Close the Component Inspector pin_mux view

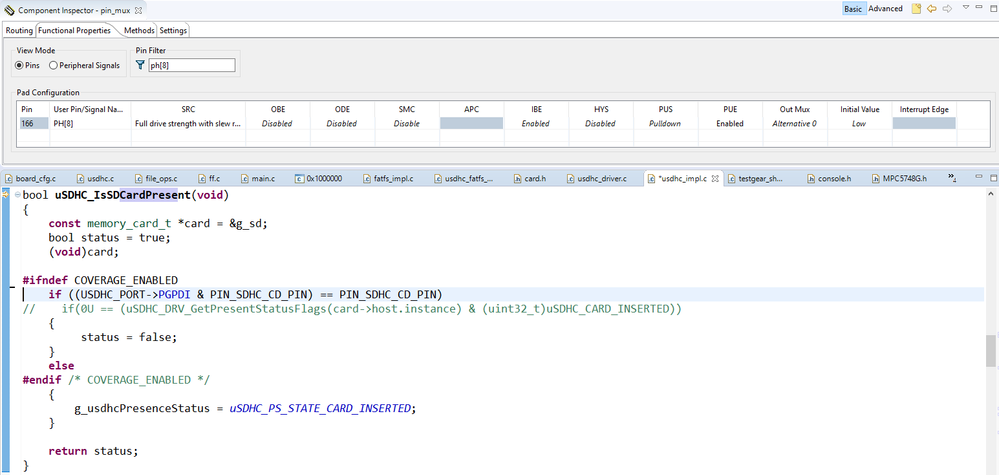[138, 11]
